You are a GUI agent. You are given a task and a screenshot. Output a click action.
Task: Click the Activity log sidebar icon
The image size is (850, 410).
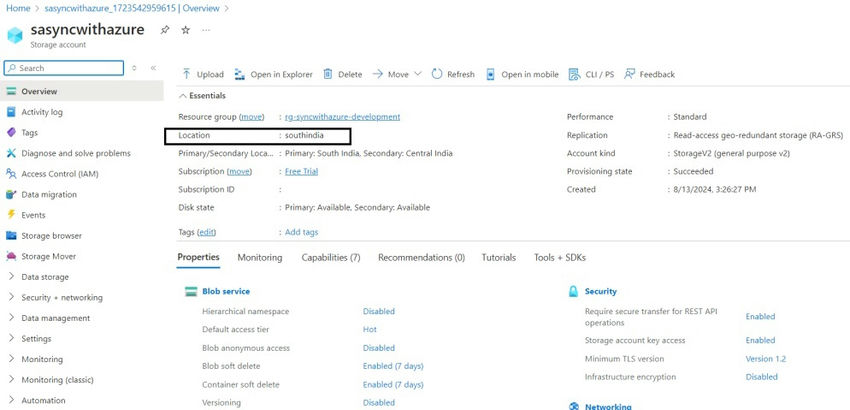pyautogui.click(x=11, y=112)
